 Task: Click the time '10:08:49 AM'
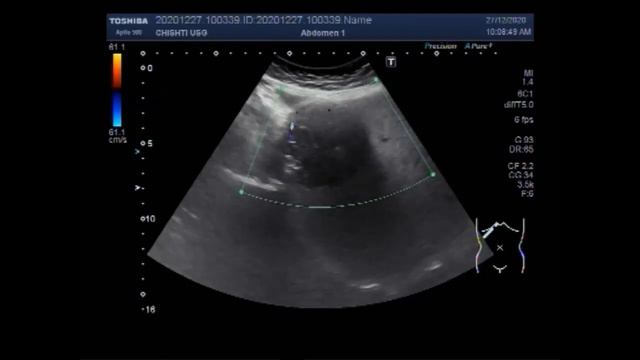pyautogui.click(x=508, y=32)
